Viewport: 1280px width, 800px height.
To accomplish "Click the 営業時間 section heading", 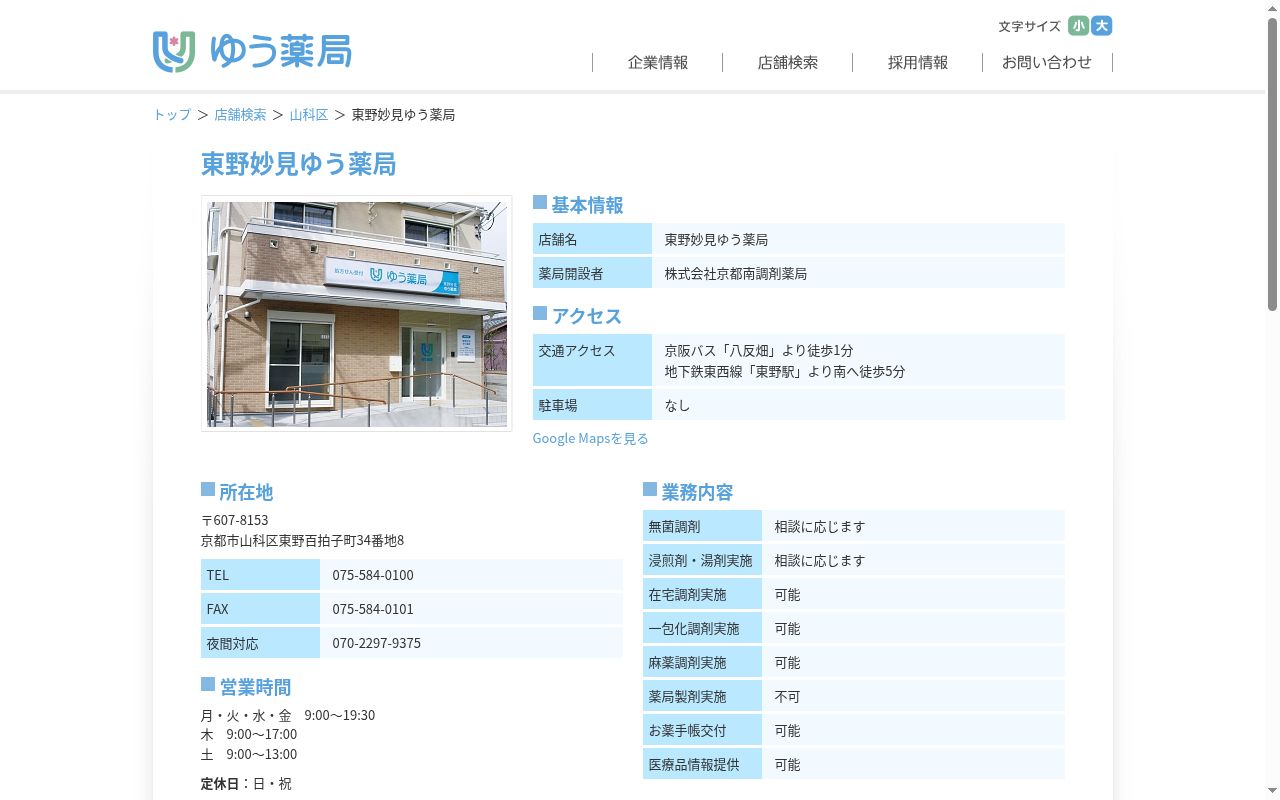I will [x=255, y=687].
